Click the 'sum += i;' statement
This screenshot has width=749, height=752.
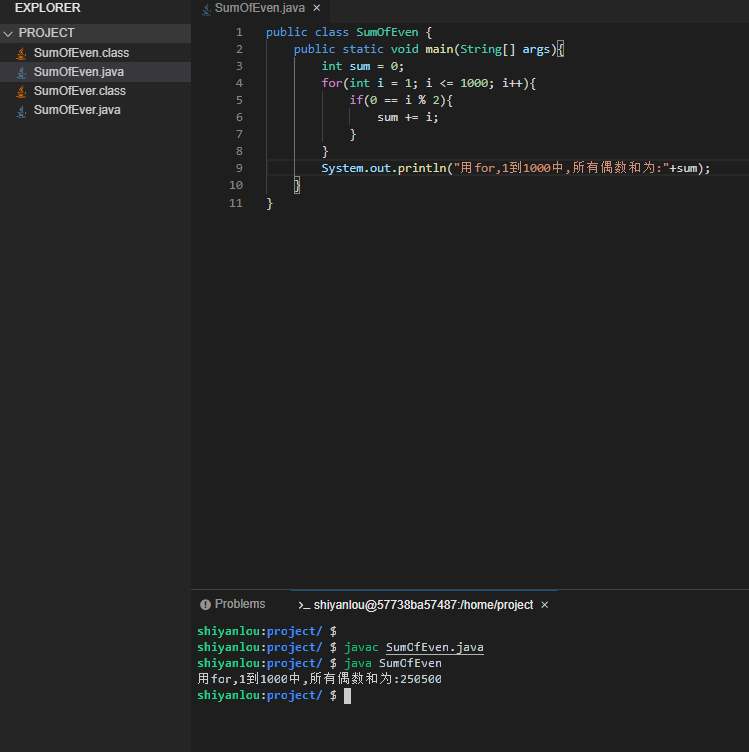click(x=408, y=117)
